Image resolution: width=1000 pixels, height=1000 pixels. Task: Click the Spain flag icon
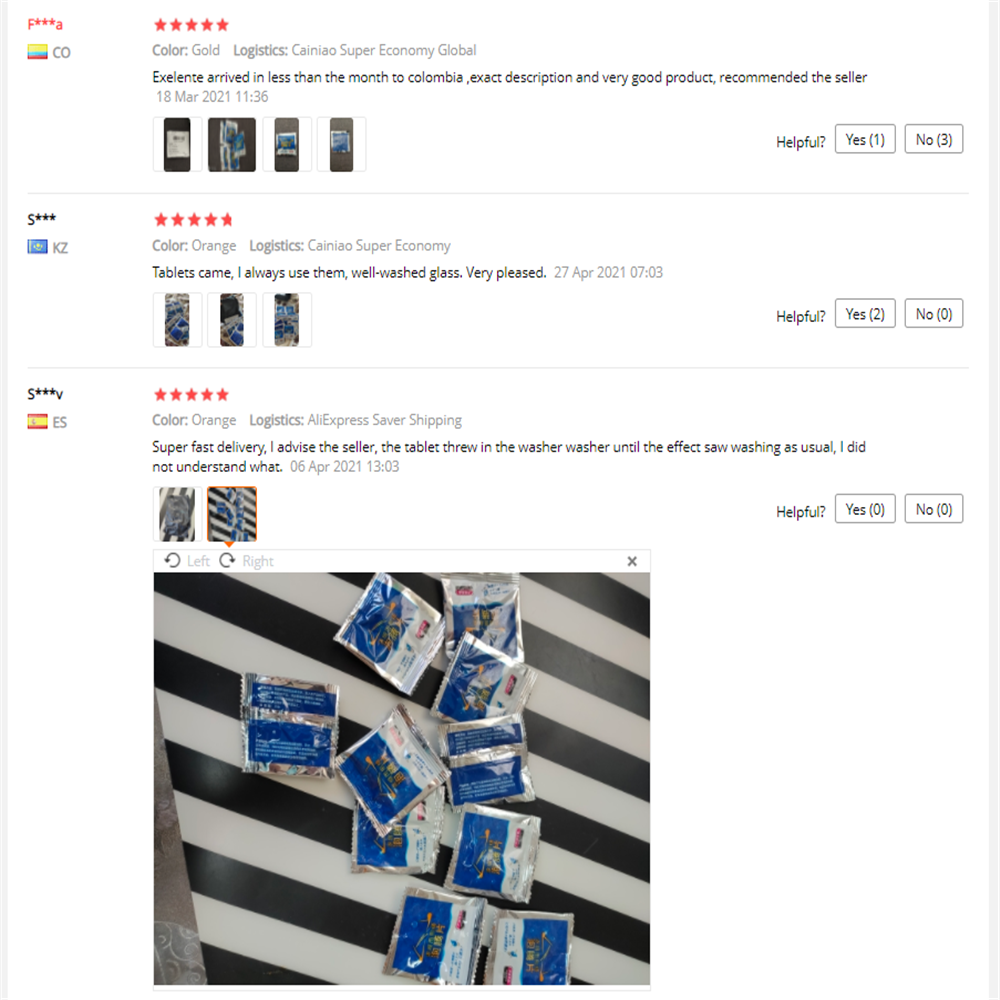[x=38, y=422]
